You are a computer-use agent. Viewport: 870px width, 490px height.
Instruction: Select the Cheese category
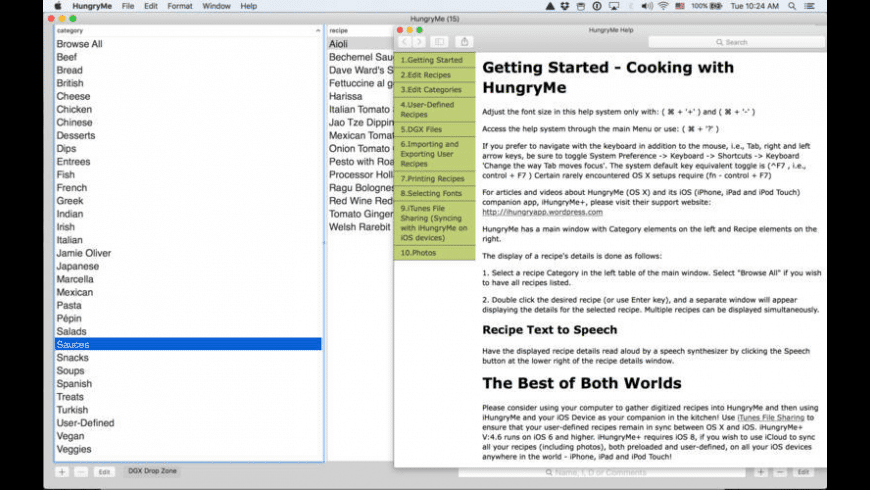coord(188,97)
